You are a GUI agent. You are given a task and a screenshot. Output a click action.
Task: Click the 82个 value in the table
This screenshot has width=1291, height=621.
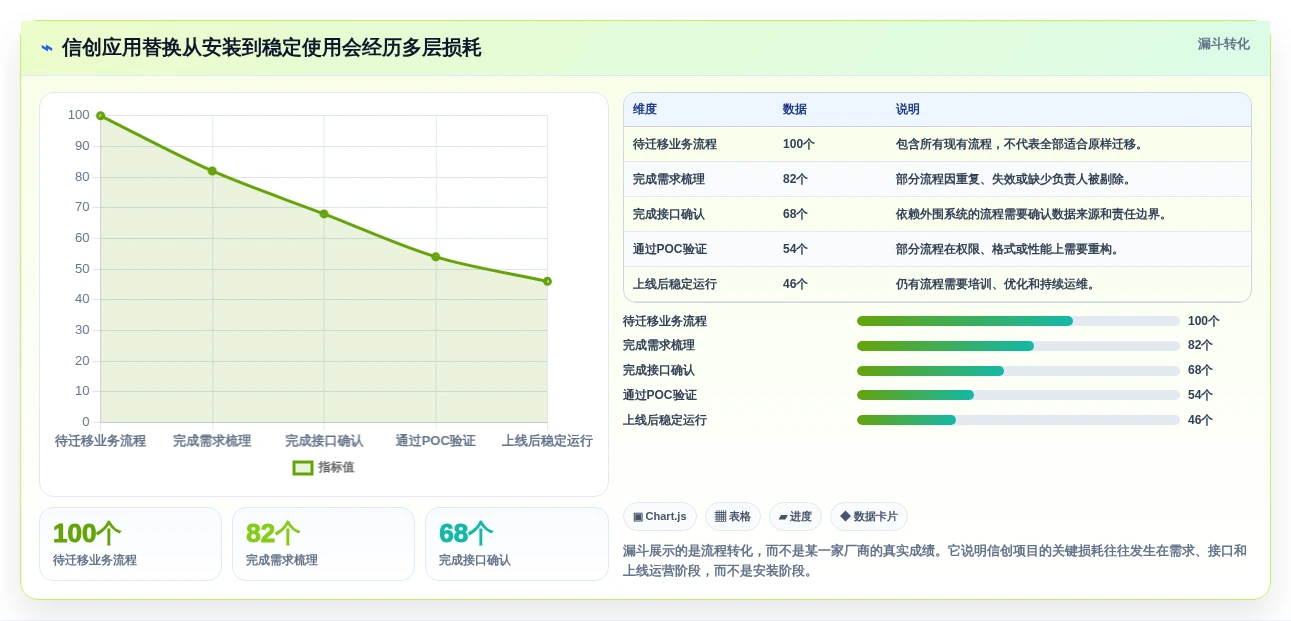tap(796, 179)
